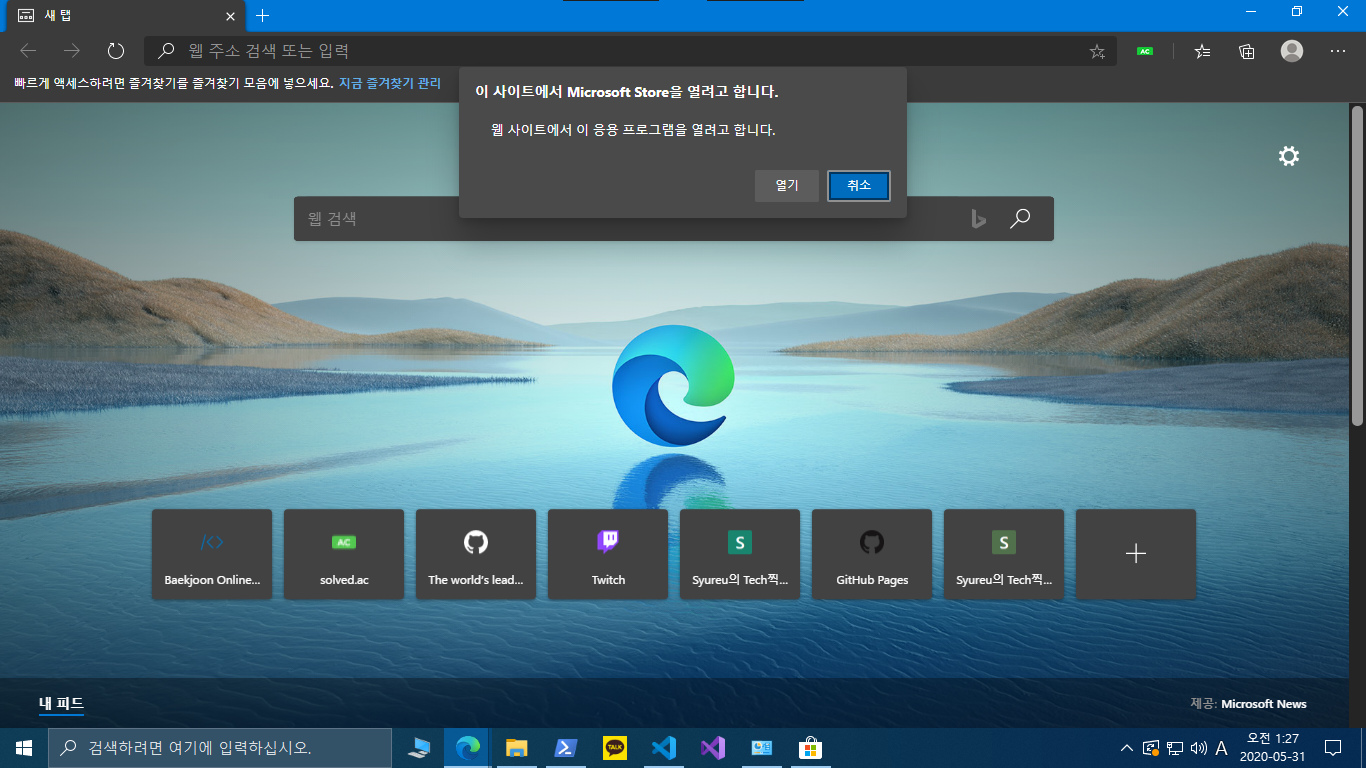Screen dimensions: 1366x768
Task: Click the magnifier search icon in web search
Action: point(1020,218)
